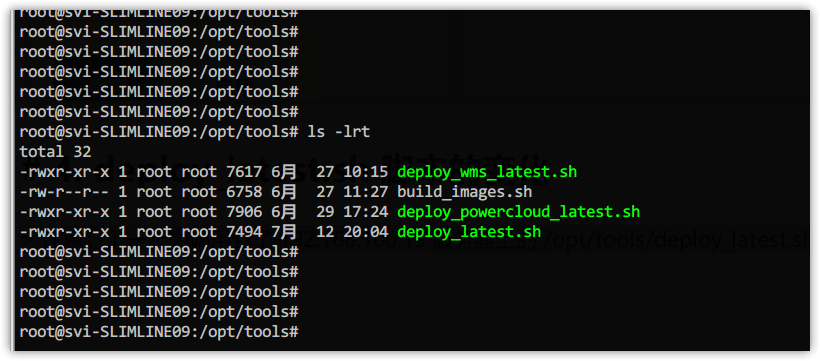Viewport: 820px width, 361px height.
Task: Click the deploy_powercloud_latest.sh filename
Action: click(x=518, y=212)
